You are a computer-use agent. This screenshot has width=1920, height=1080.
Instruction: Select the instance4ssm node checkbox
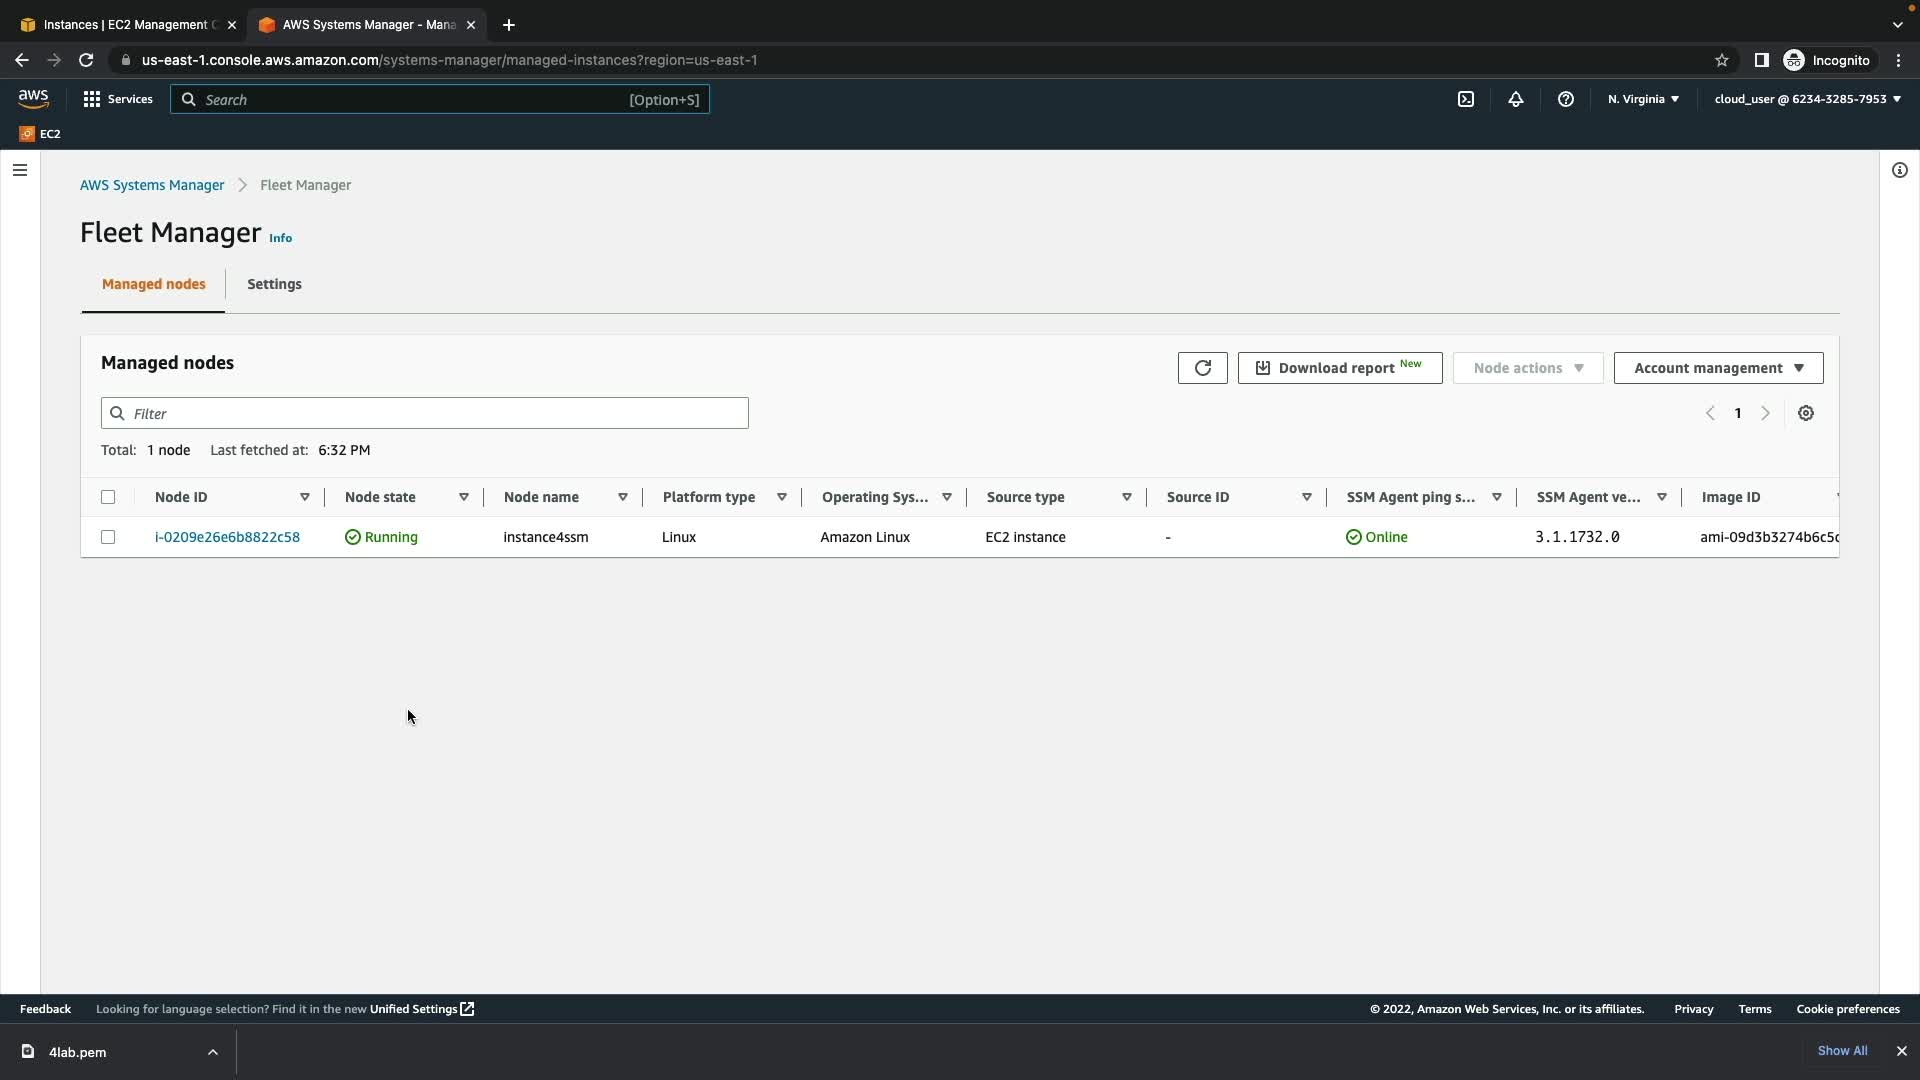click(108, 537)
